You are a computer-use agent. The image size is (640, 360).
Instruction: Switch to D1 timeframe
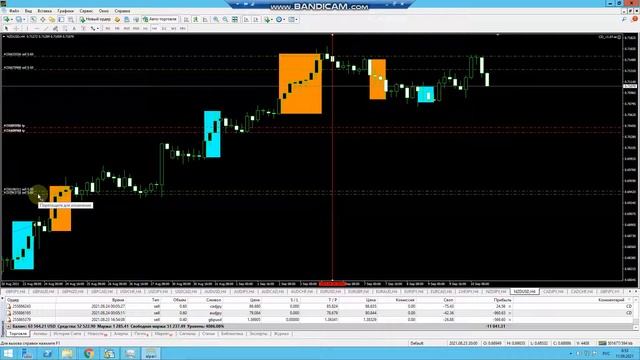pos(164,28)
